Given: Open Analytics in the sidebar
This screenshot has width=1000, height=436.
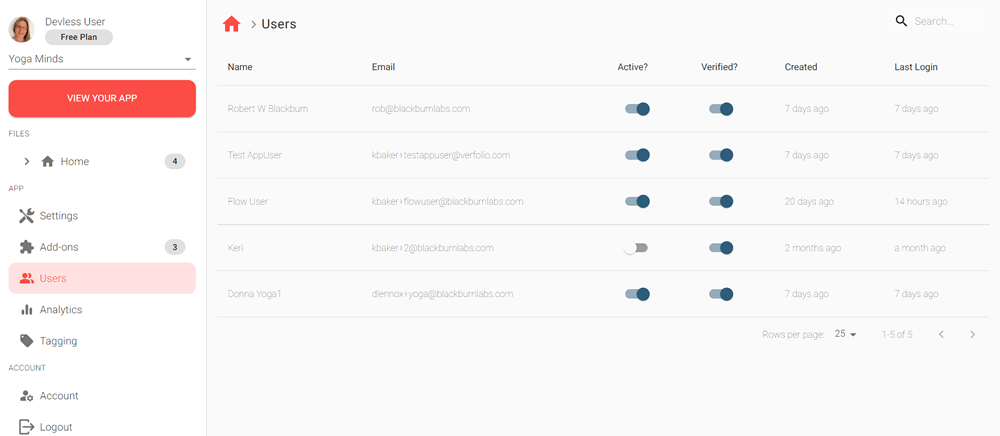Looking at the screenshot, I should click(x=102, y=310).
